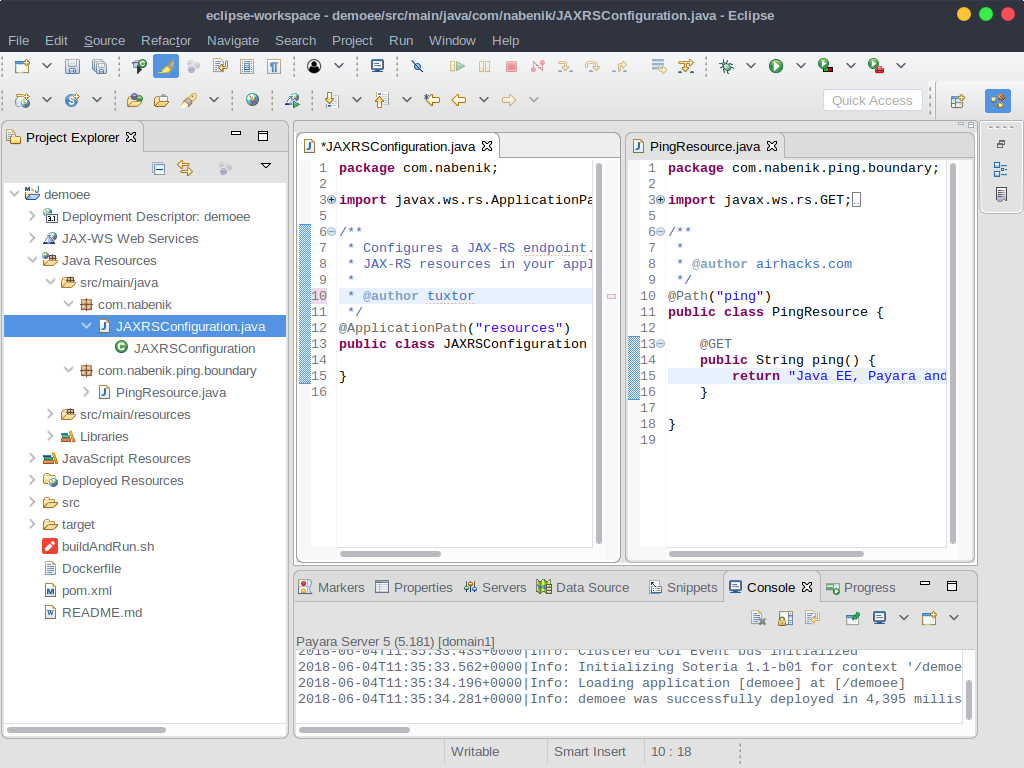
Task: Open the Navigate menu
Action: (x=233, y=40)
